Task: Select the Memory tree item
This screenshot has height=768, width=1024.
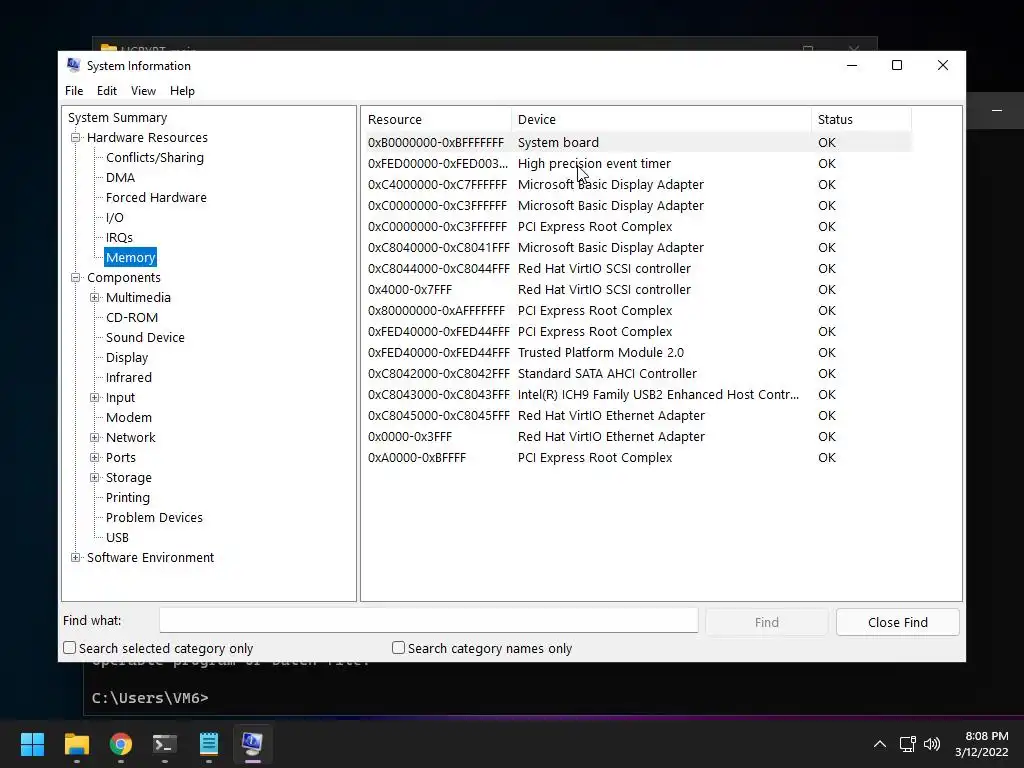Action: [x=131, y=257]
